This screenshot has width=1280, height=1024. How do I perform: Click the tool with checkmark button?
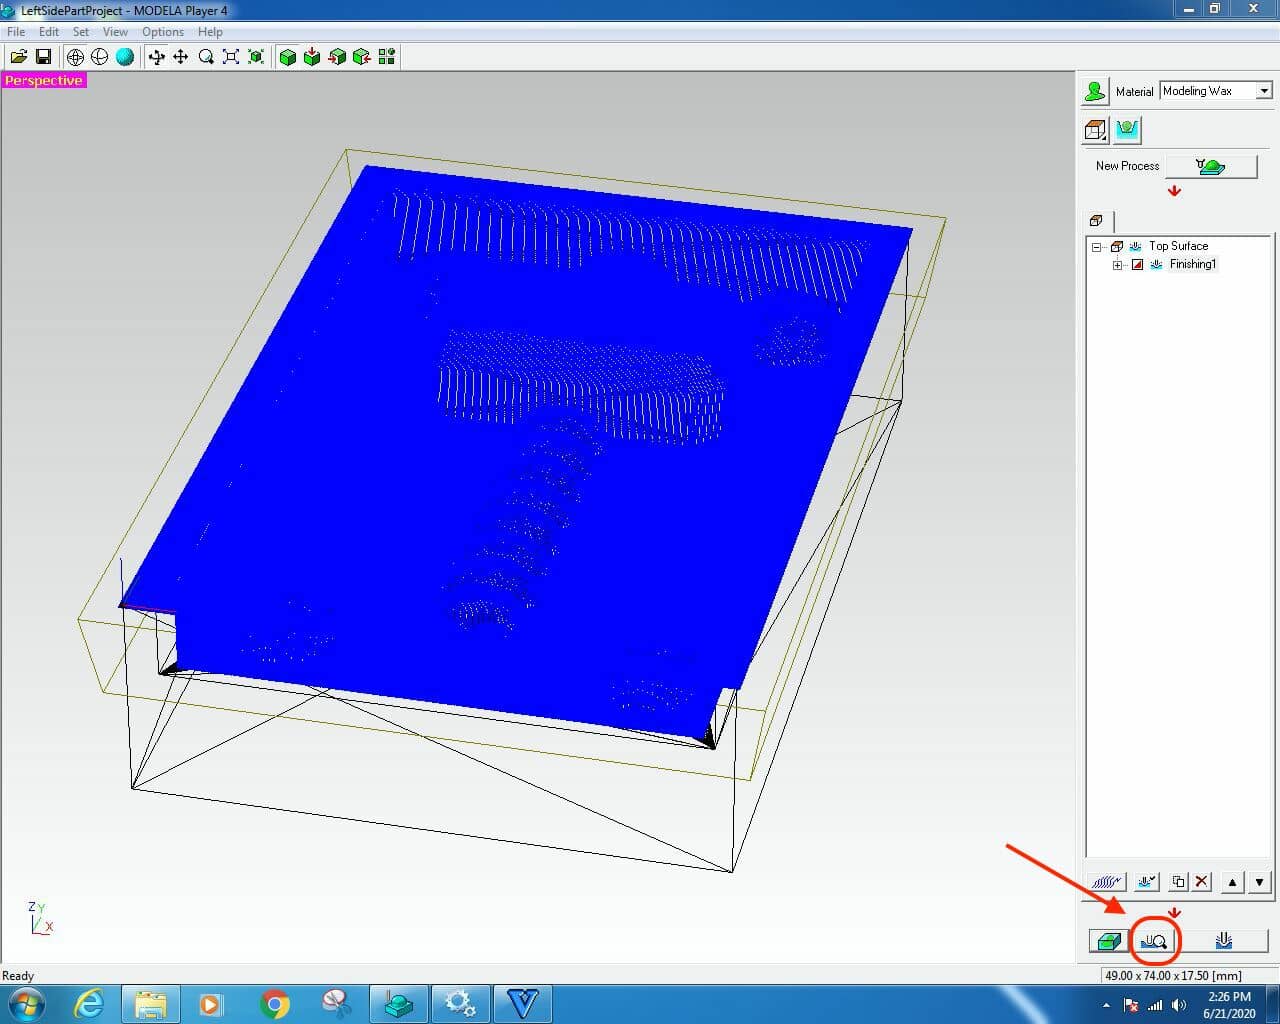click(1147, 882)
